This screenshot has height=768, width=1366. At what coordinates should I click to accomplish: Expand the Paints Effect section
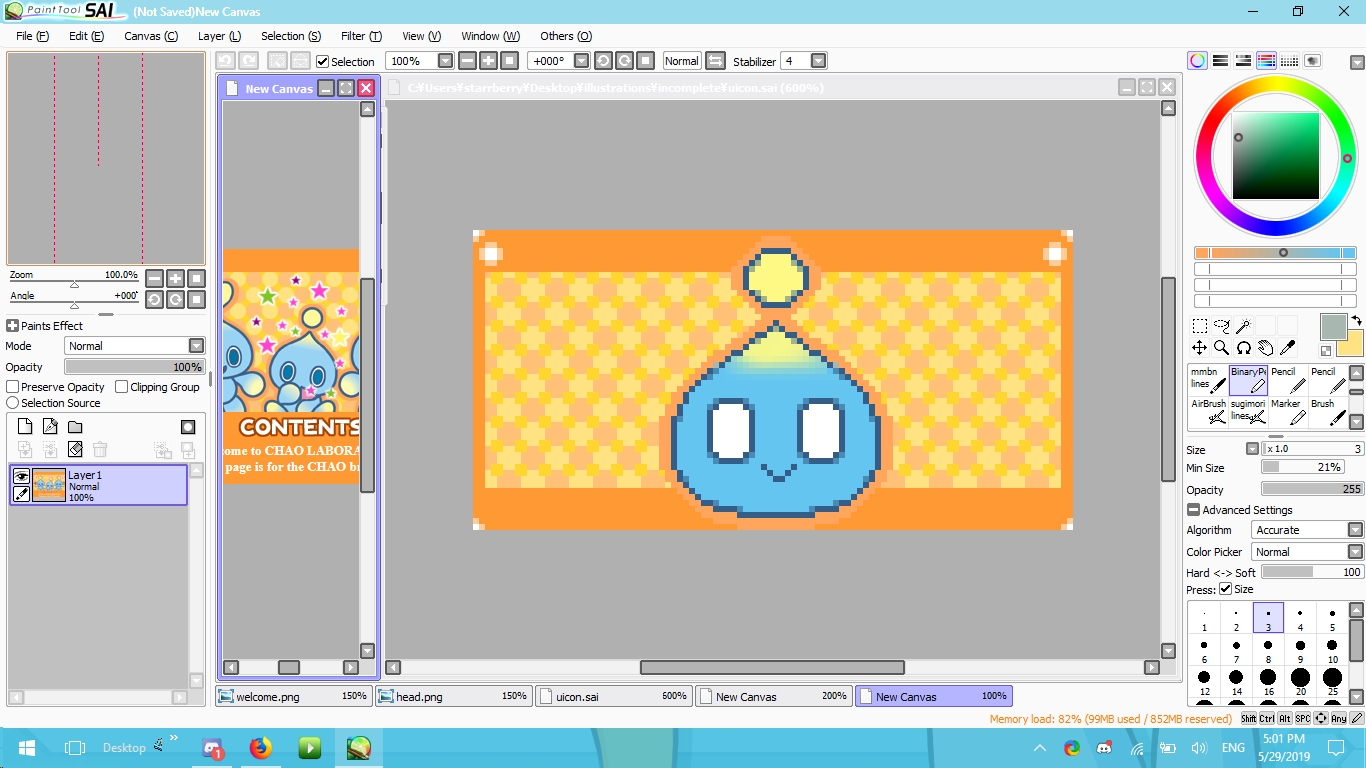tap(12, 326)
